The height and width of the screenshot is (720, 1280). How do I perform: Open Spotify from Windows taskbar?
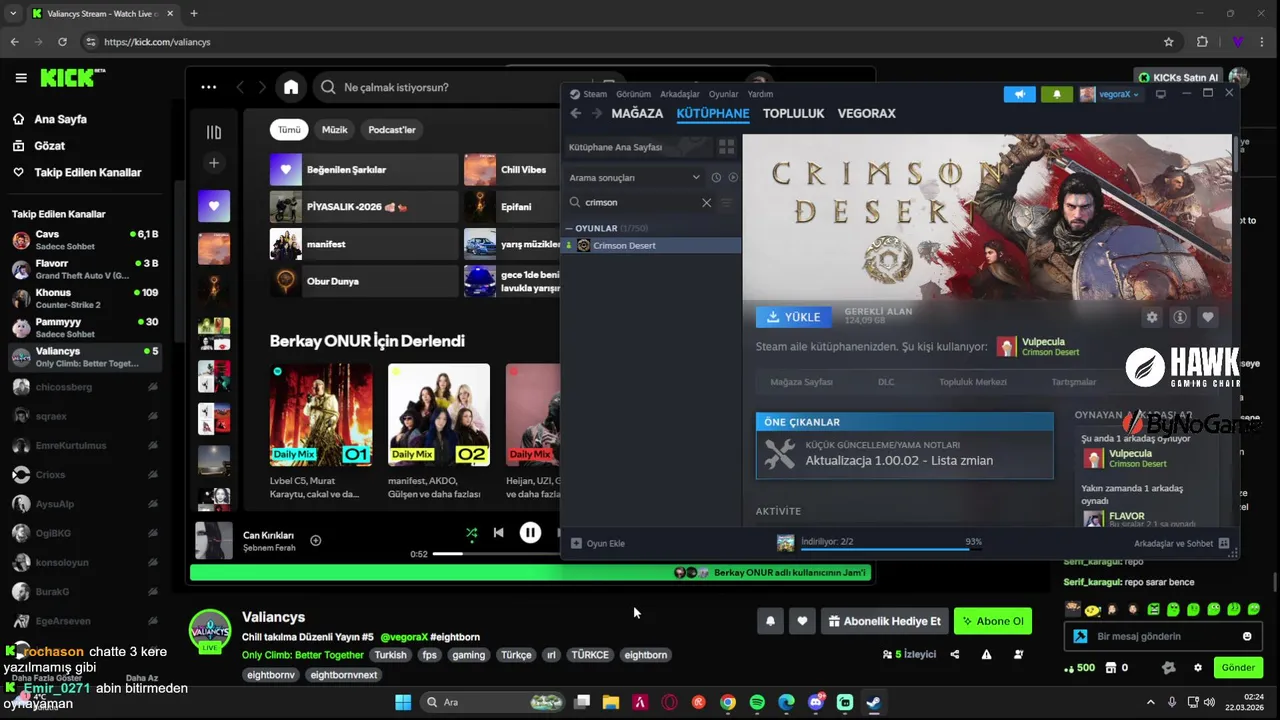tap(757, 703)
